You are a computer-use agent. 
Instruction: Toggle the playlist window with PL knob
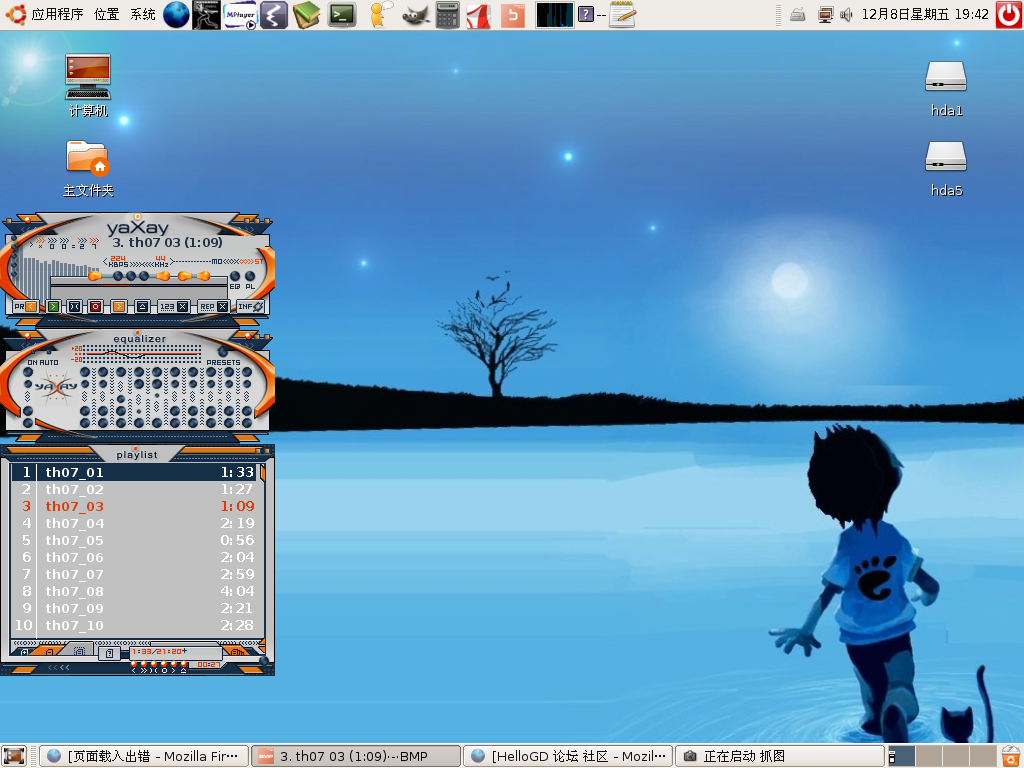[x=250, y=277]
